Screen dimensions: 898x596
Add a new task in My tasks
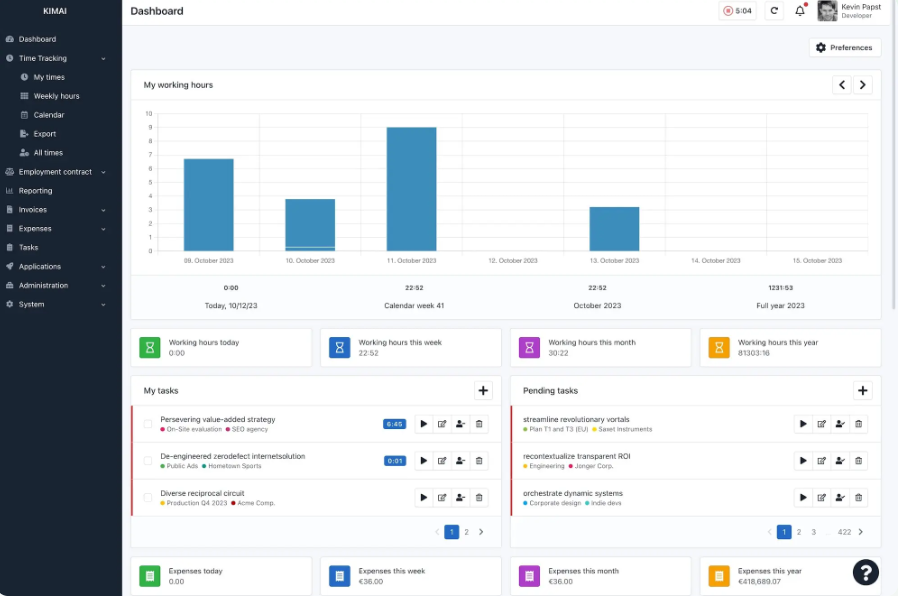click(x=483, y=390)
